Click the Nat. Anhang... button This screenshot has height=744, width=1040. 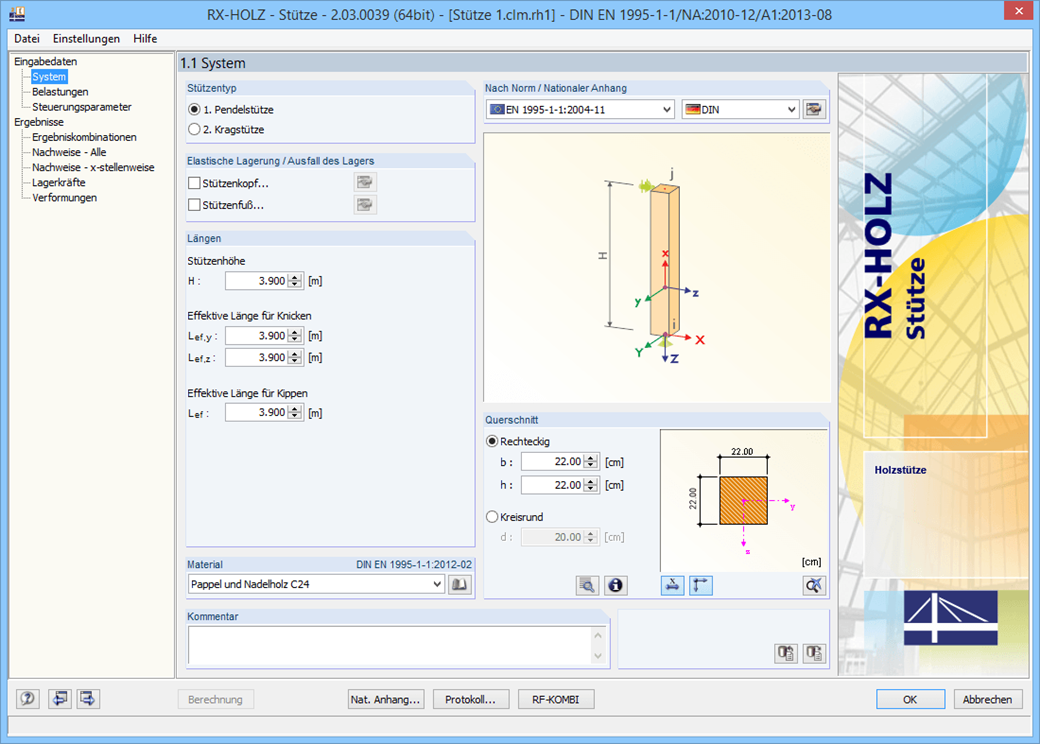386,700
